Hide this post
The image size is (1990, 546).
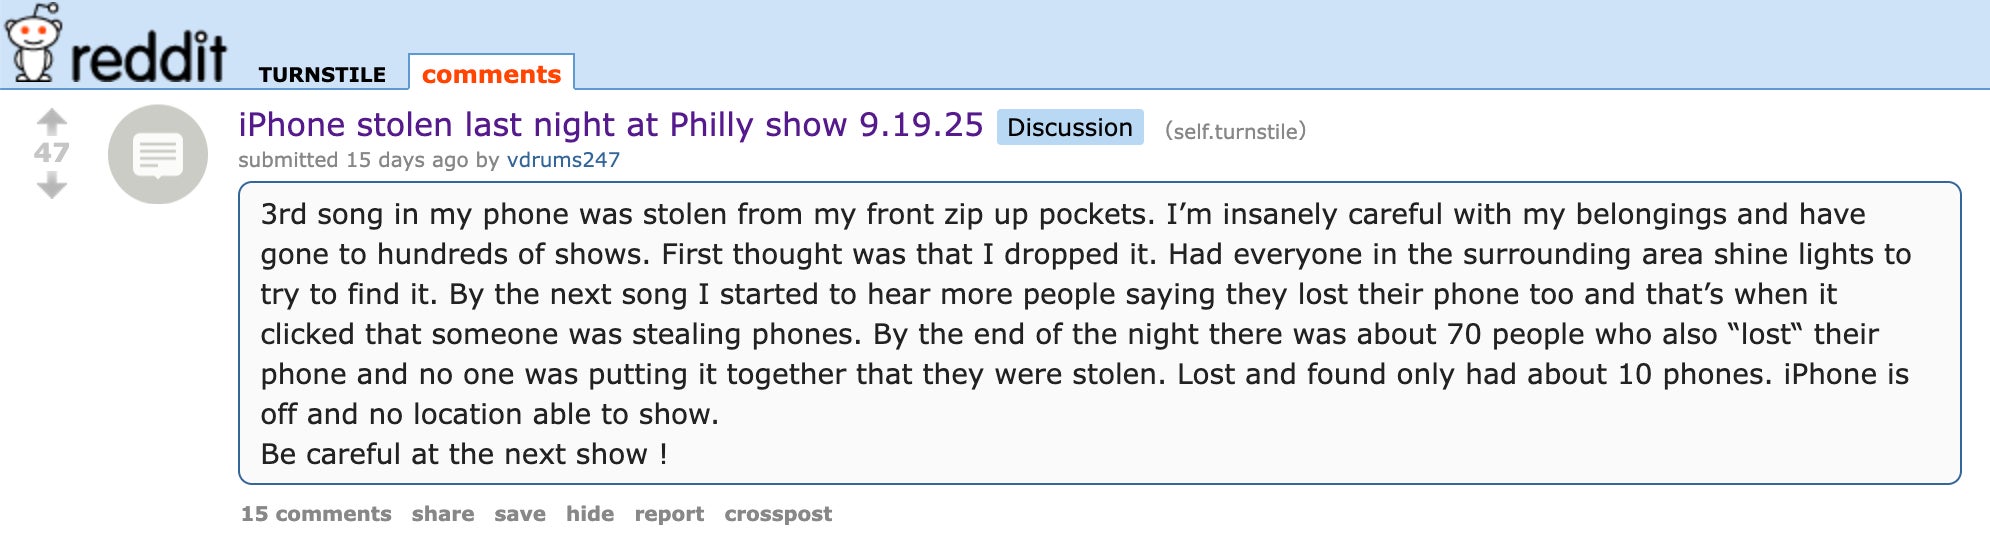point(590,514)
